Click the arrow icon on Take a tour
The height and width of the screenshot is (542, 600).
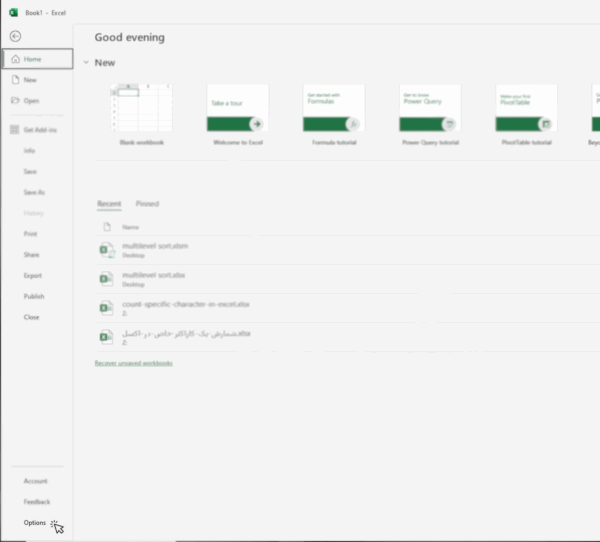[256, 124]
